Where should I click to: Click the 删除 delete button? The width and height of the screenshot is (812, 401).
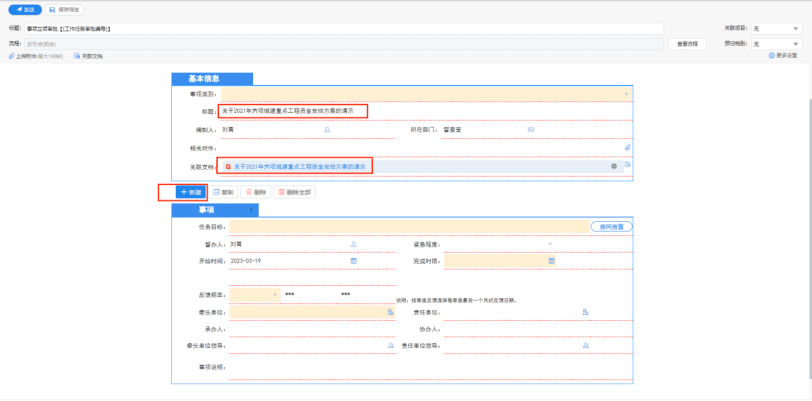256,192
